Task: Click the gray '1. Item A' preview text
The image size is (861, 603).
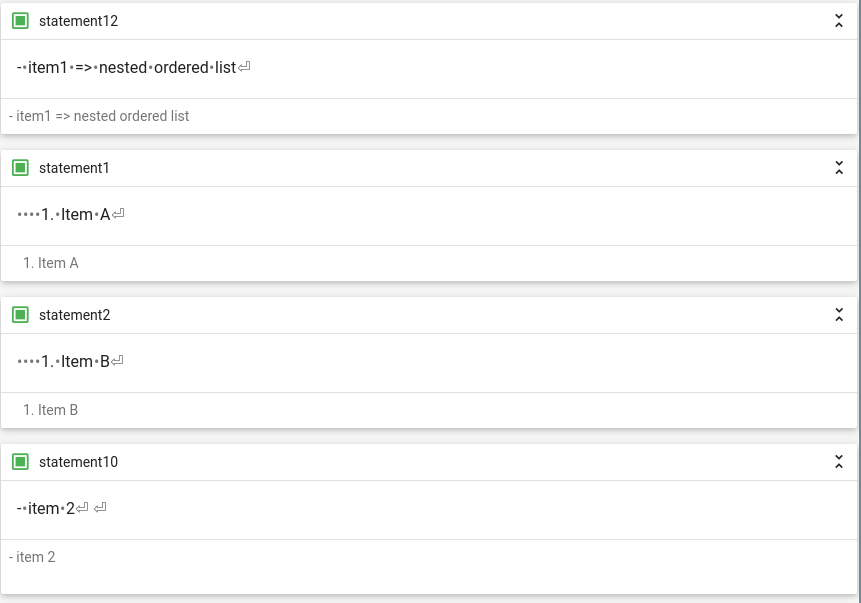Action: (51, 263)
